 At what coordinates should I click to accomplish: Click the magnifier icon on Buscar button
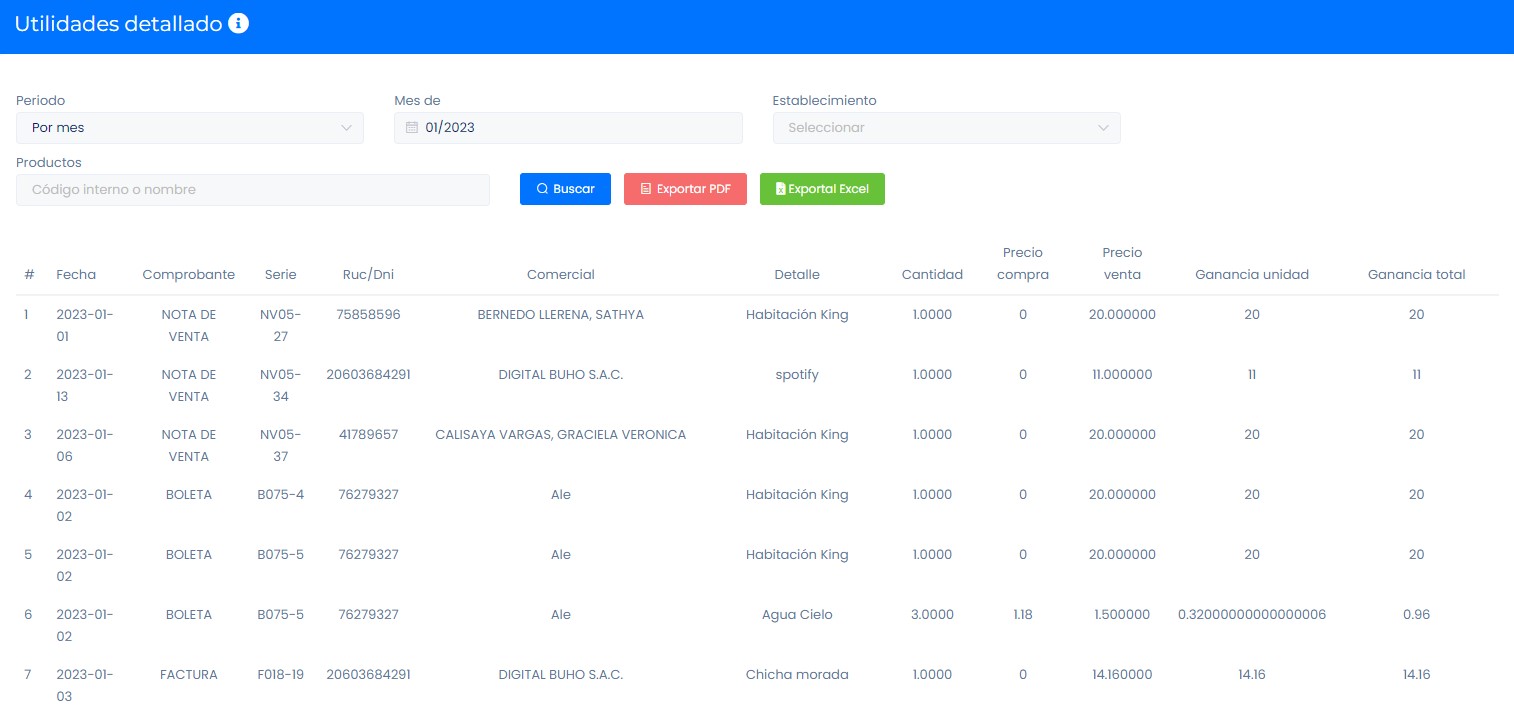(542, 189)
